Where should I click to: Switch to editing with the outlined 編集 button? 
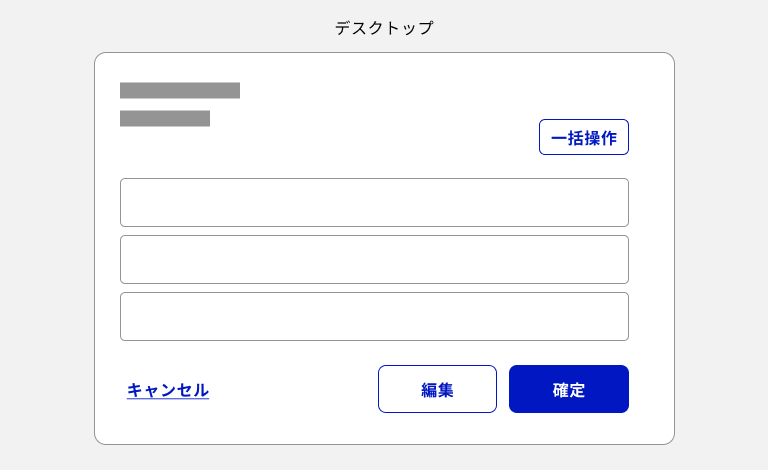coord(437,389)
